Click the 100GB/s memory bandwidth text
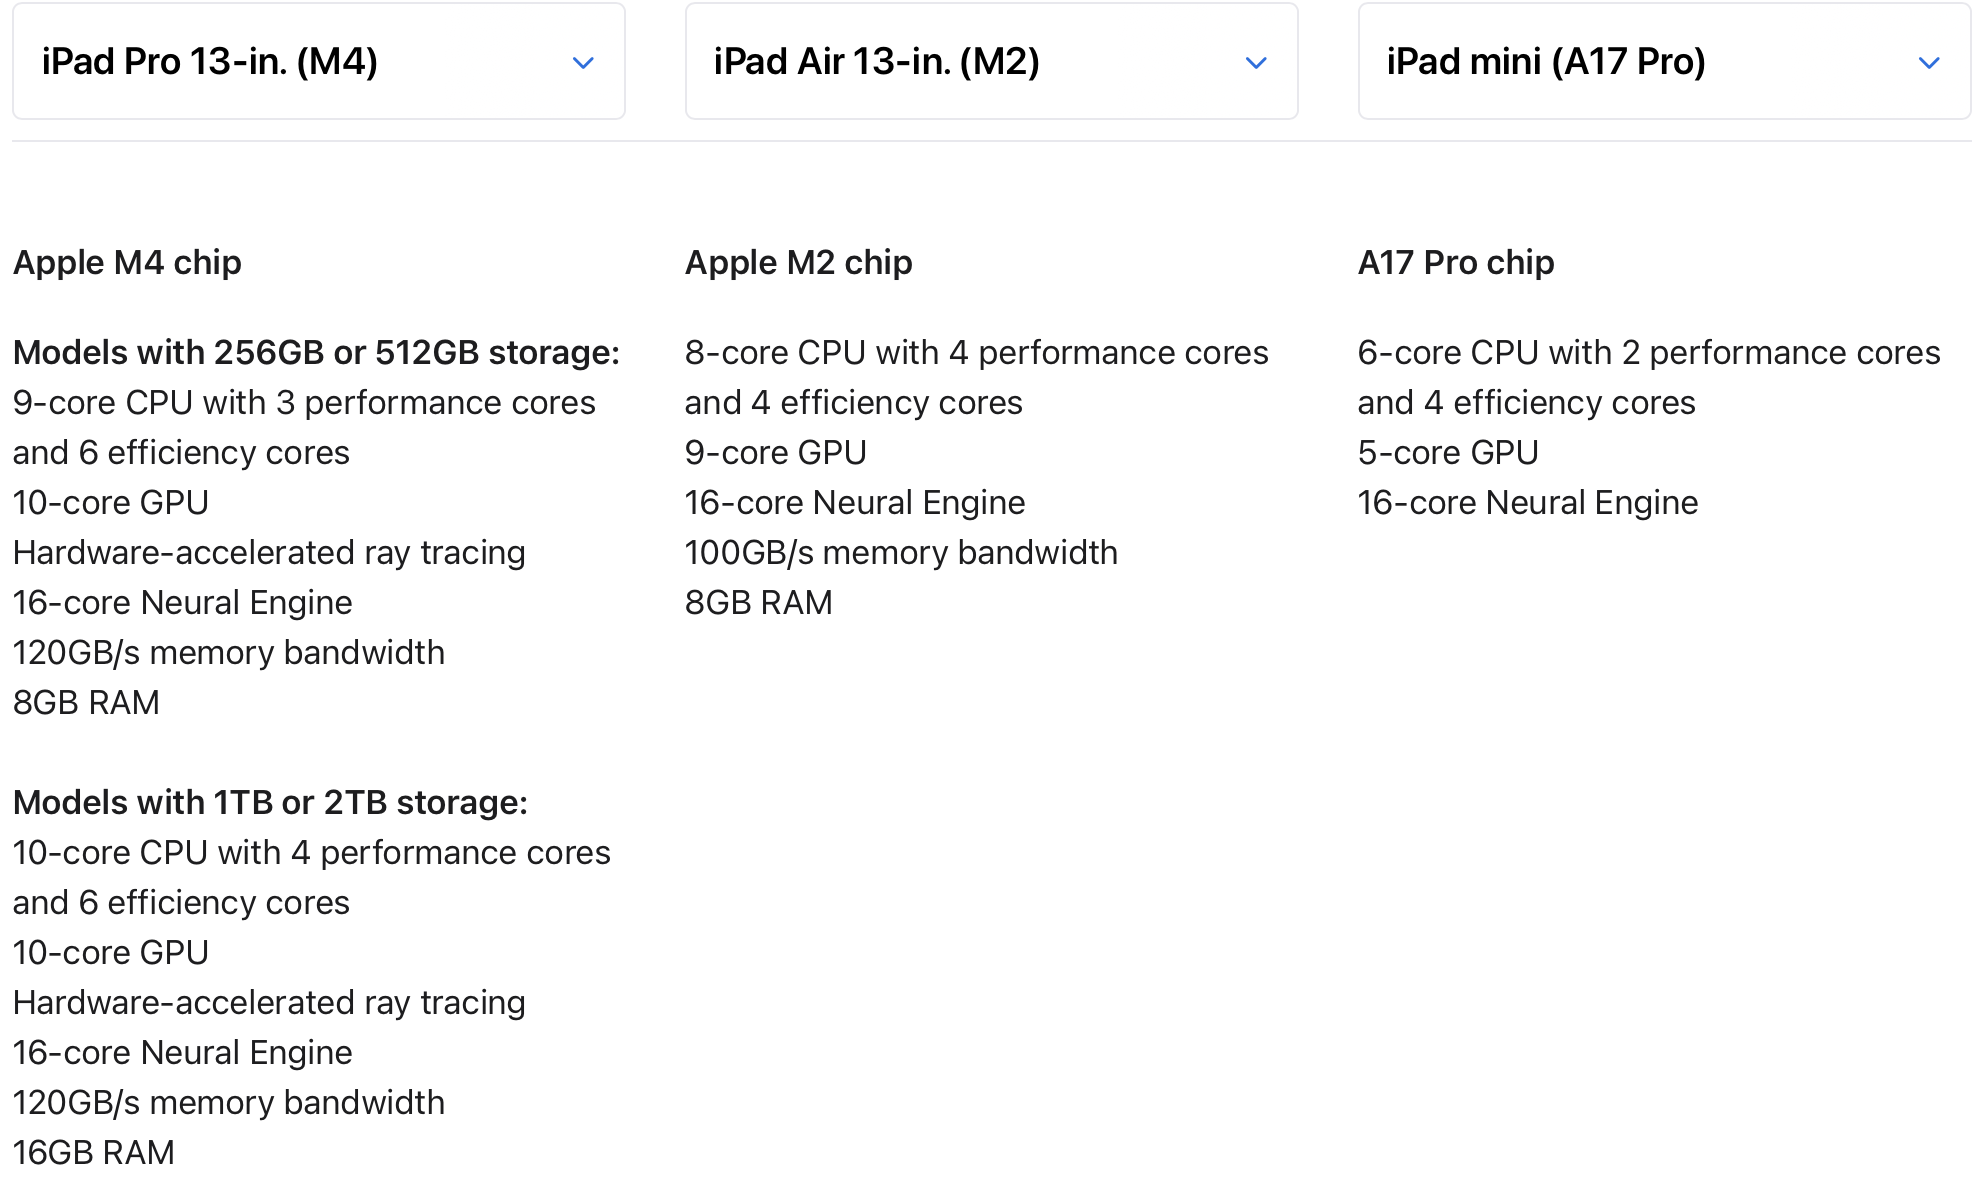This screenshot has height=1186, width=1982. click(901, 553)
